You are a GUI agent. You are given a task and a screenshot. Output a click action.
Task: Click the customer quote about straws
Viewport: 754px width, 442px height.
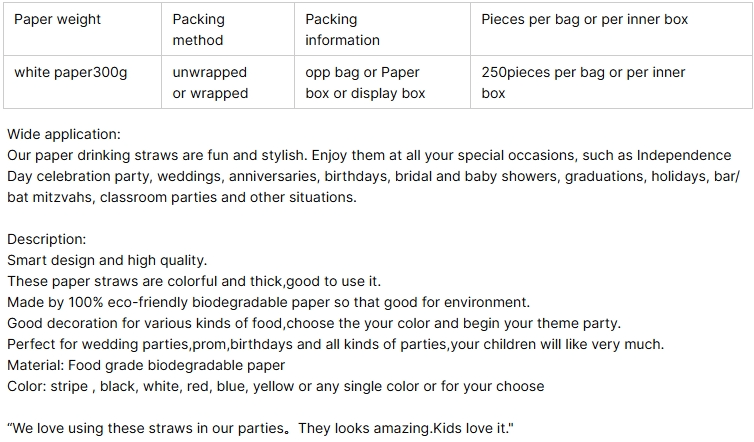coord(260,428)
